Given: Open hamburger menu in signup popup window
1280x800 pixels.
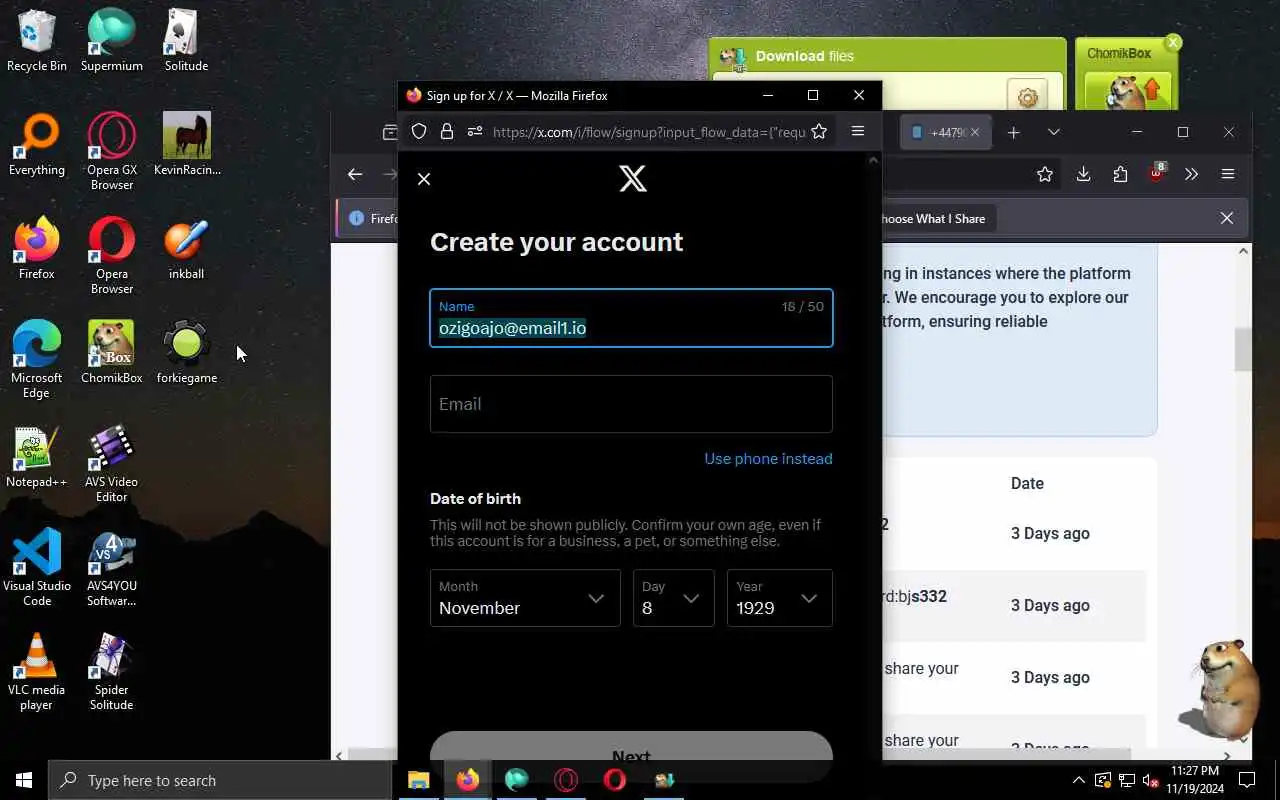Looking at the screenshot, I should pos(857,131).
